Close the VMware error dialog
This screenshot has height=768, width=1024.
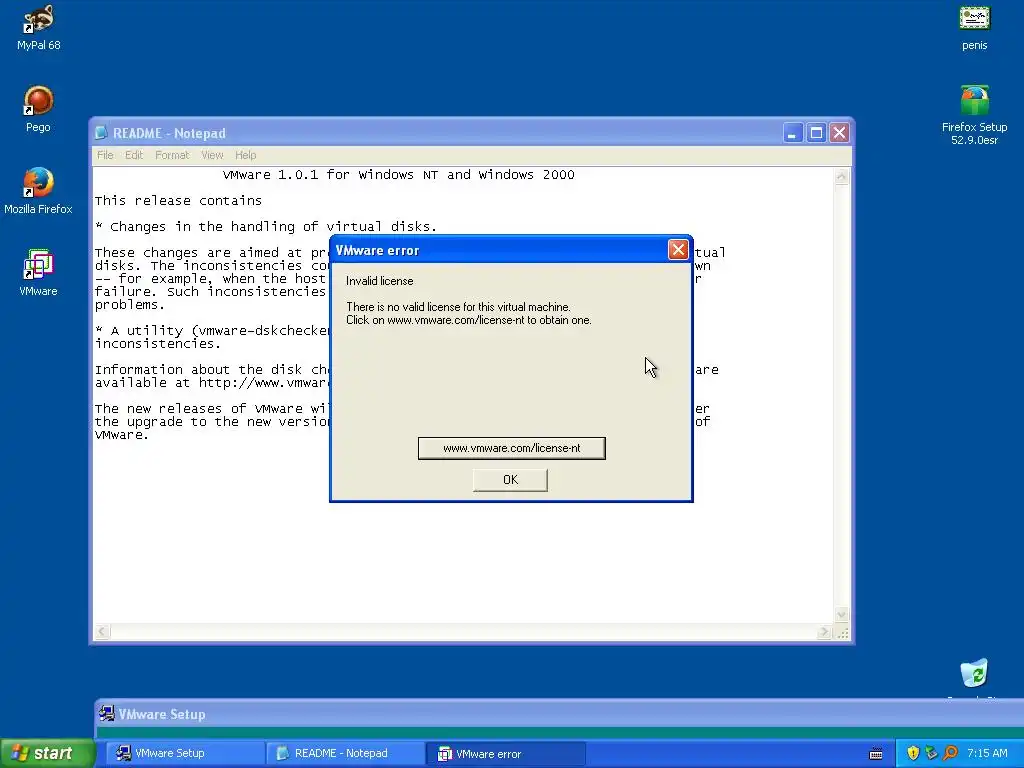click(678, 249)
